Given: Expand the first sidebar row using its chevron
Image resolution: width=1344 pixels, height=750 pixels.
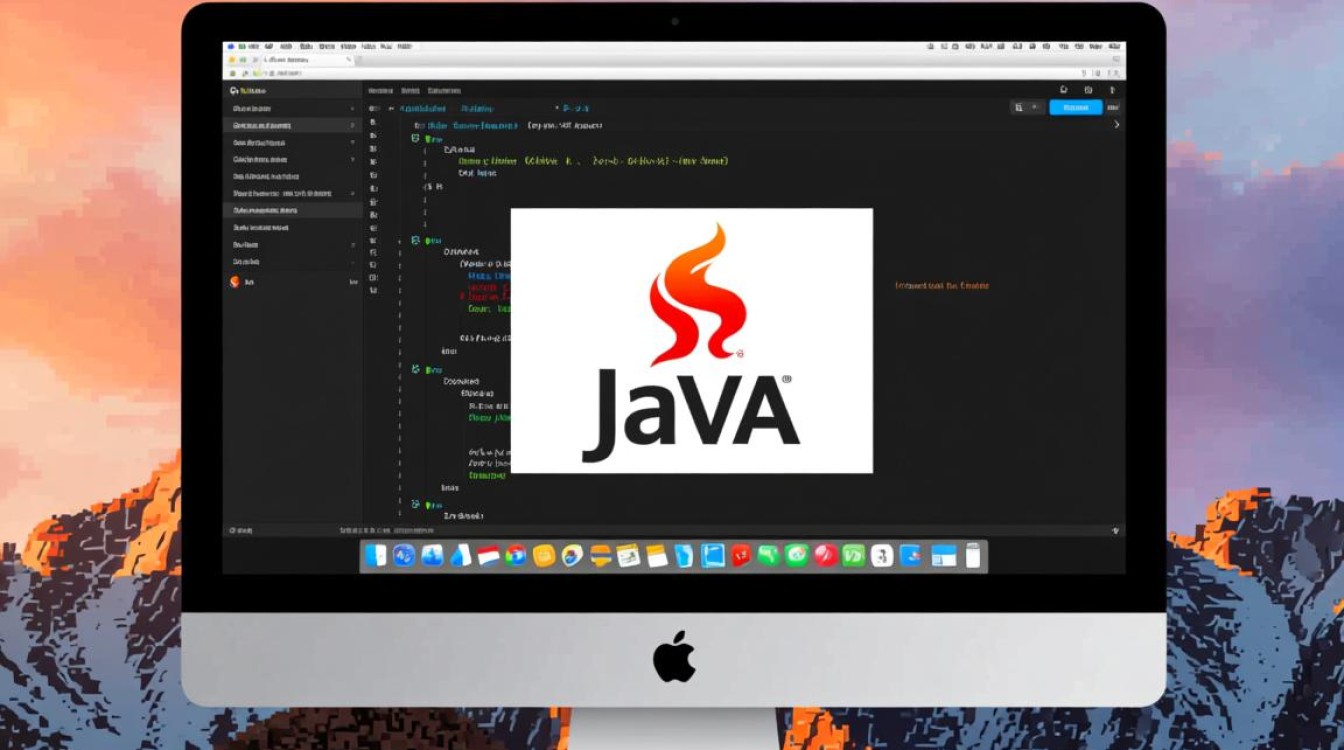Looking at the screenshot, I should pos(352,108).
